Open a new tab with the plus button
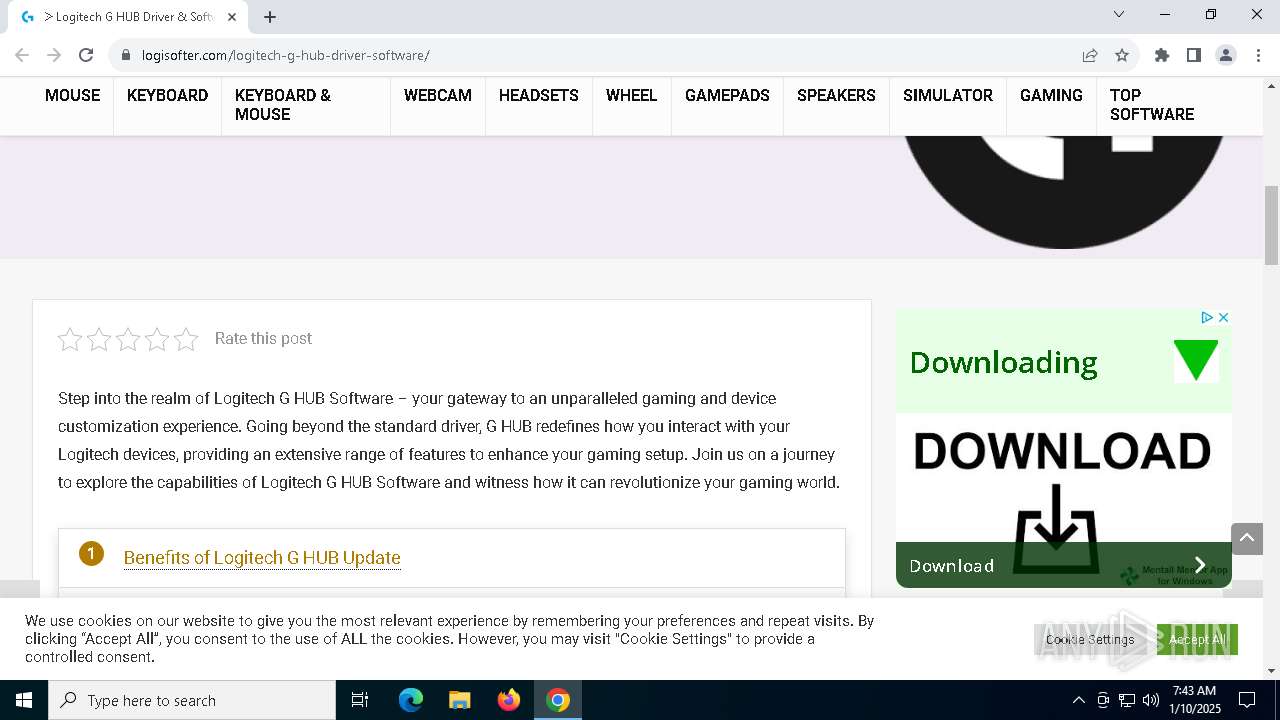Viewport: 1280px width, 720px height. tap(270, 17)
